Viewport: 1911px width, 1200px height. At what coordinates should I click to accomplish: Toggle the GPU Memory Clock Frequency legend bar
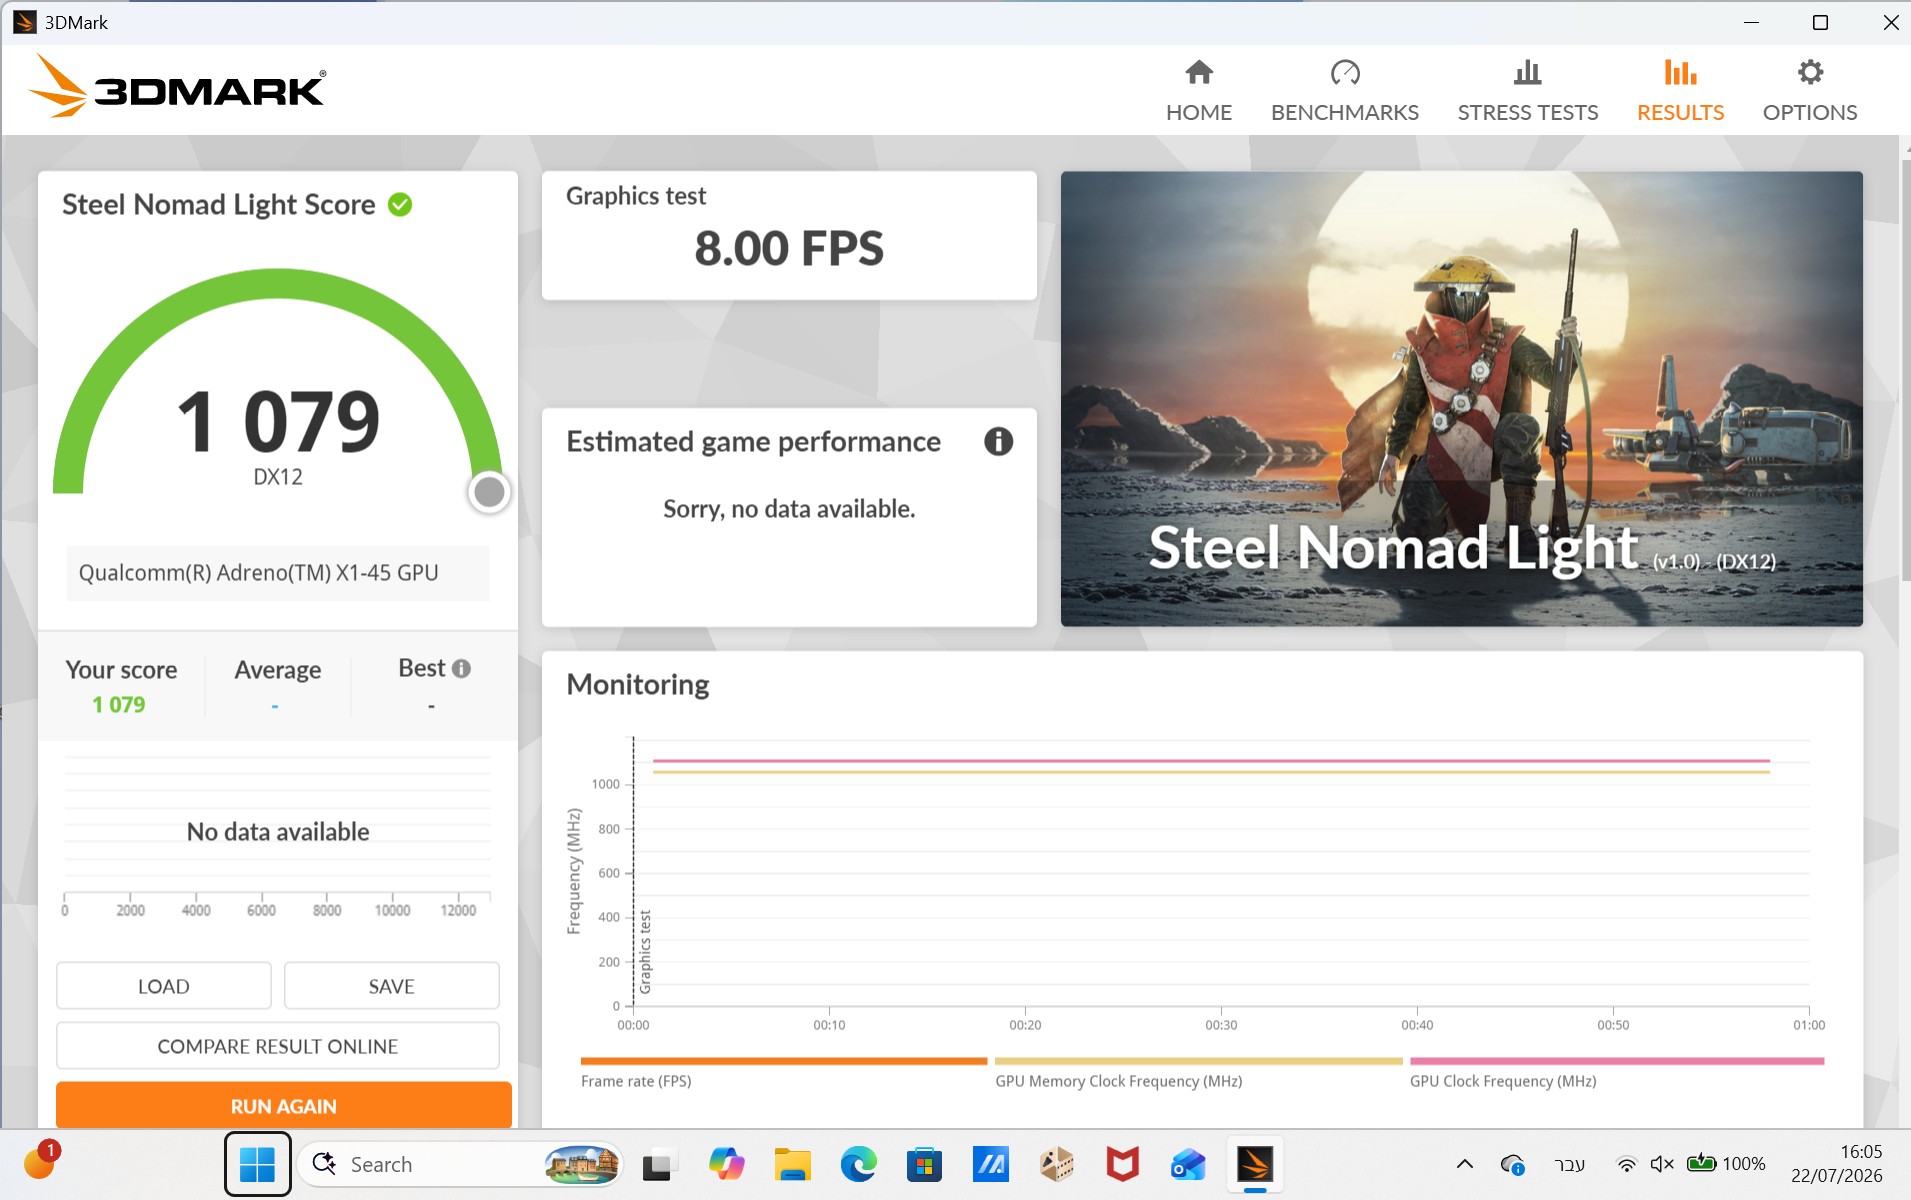point(1198,1061)
